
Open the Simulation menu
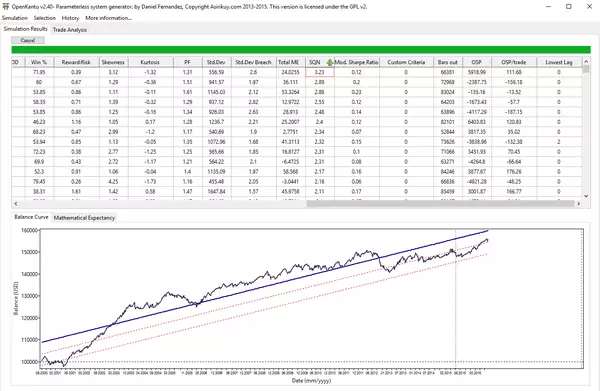[x=15, y=18]
